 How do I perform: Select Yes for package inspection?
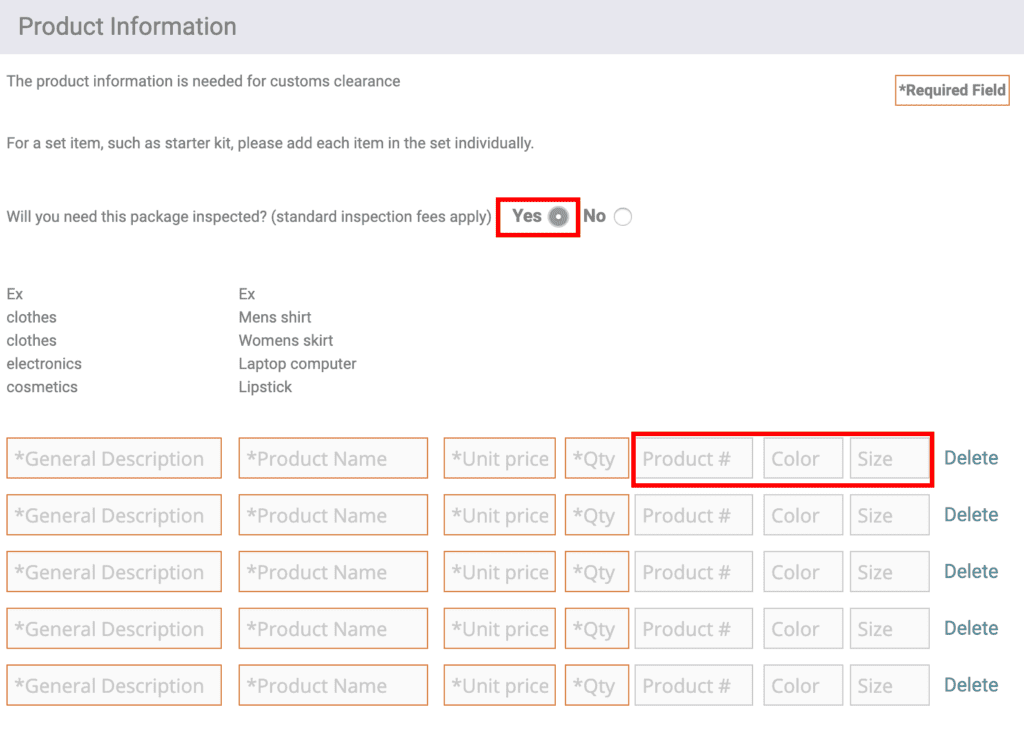click(x=558, y=217)
